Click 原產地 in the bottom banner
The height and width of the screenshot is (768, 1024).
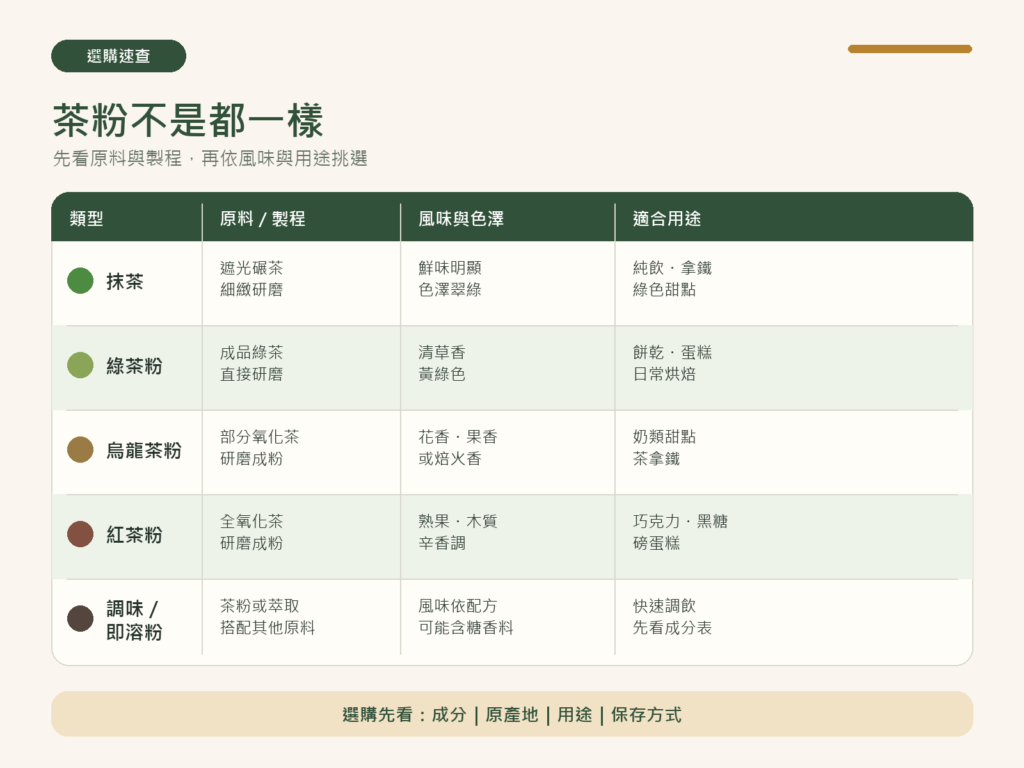coord(512,714)
